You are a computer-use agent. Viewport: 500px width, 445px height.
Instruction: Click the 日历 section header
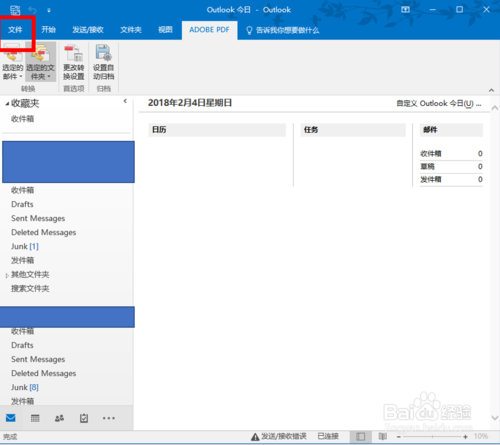pyautogui.click(x=217, y=130)
